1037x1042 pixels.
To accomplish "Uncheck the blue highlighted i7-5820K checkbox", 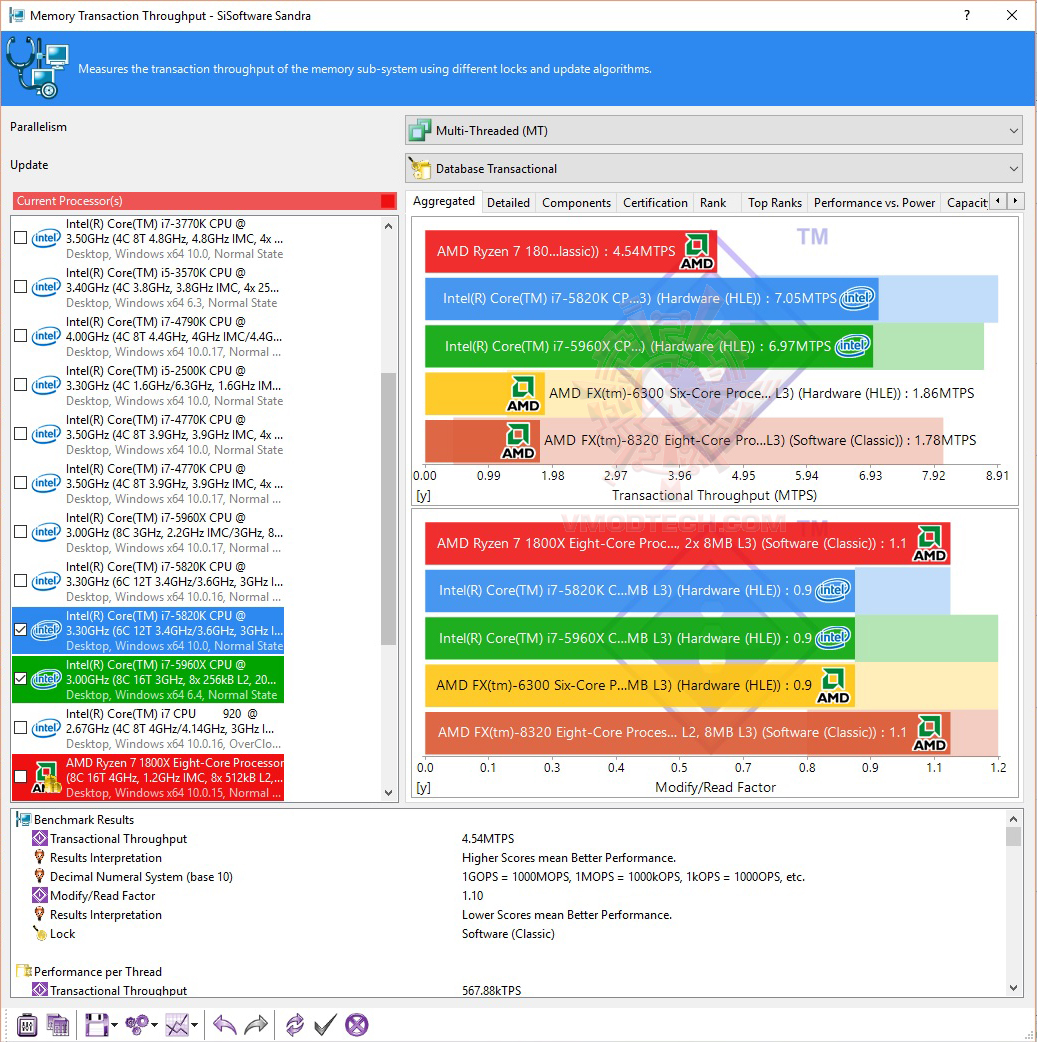I will click(21, 630).
